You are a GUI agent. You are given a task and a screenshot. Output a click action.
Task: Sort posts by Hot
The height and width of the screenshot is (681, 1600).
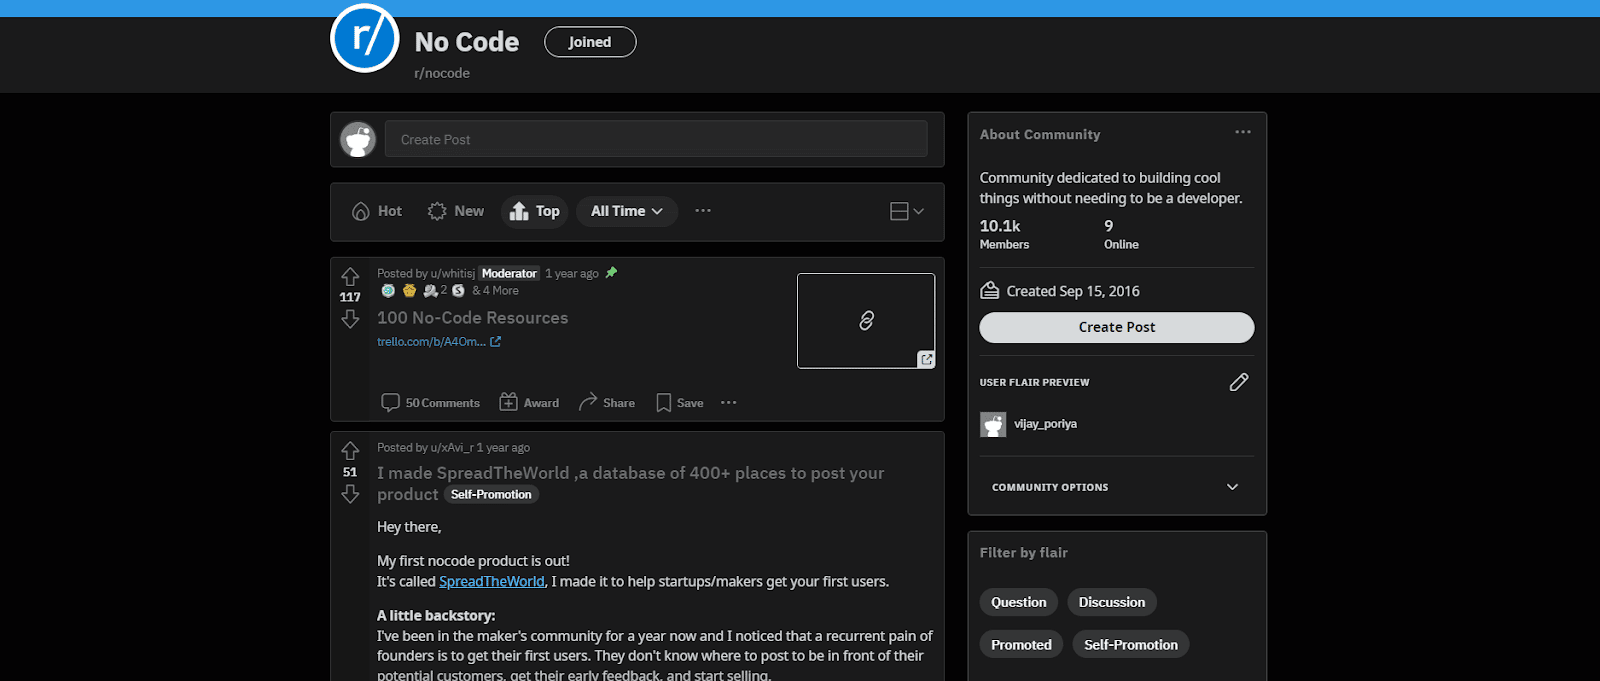[x=377, y=211]
